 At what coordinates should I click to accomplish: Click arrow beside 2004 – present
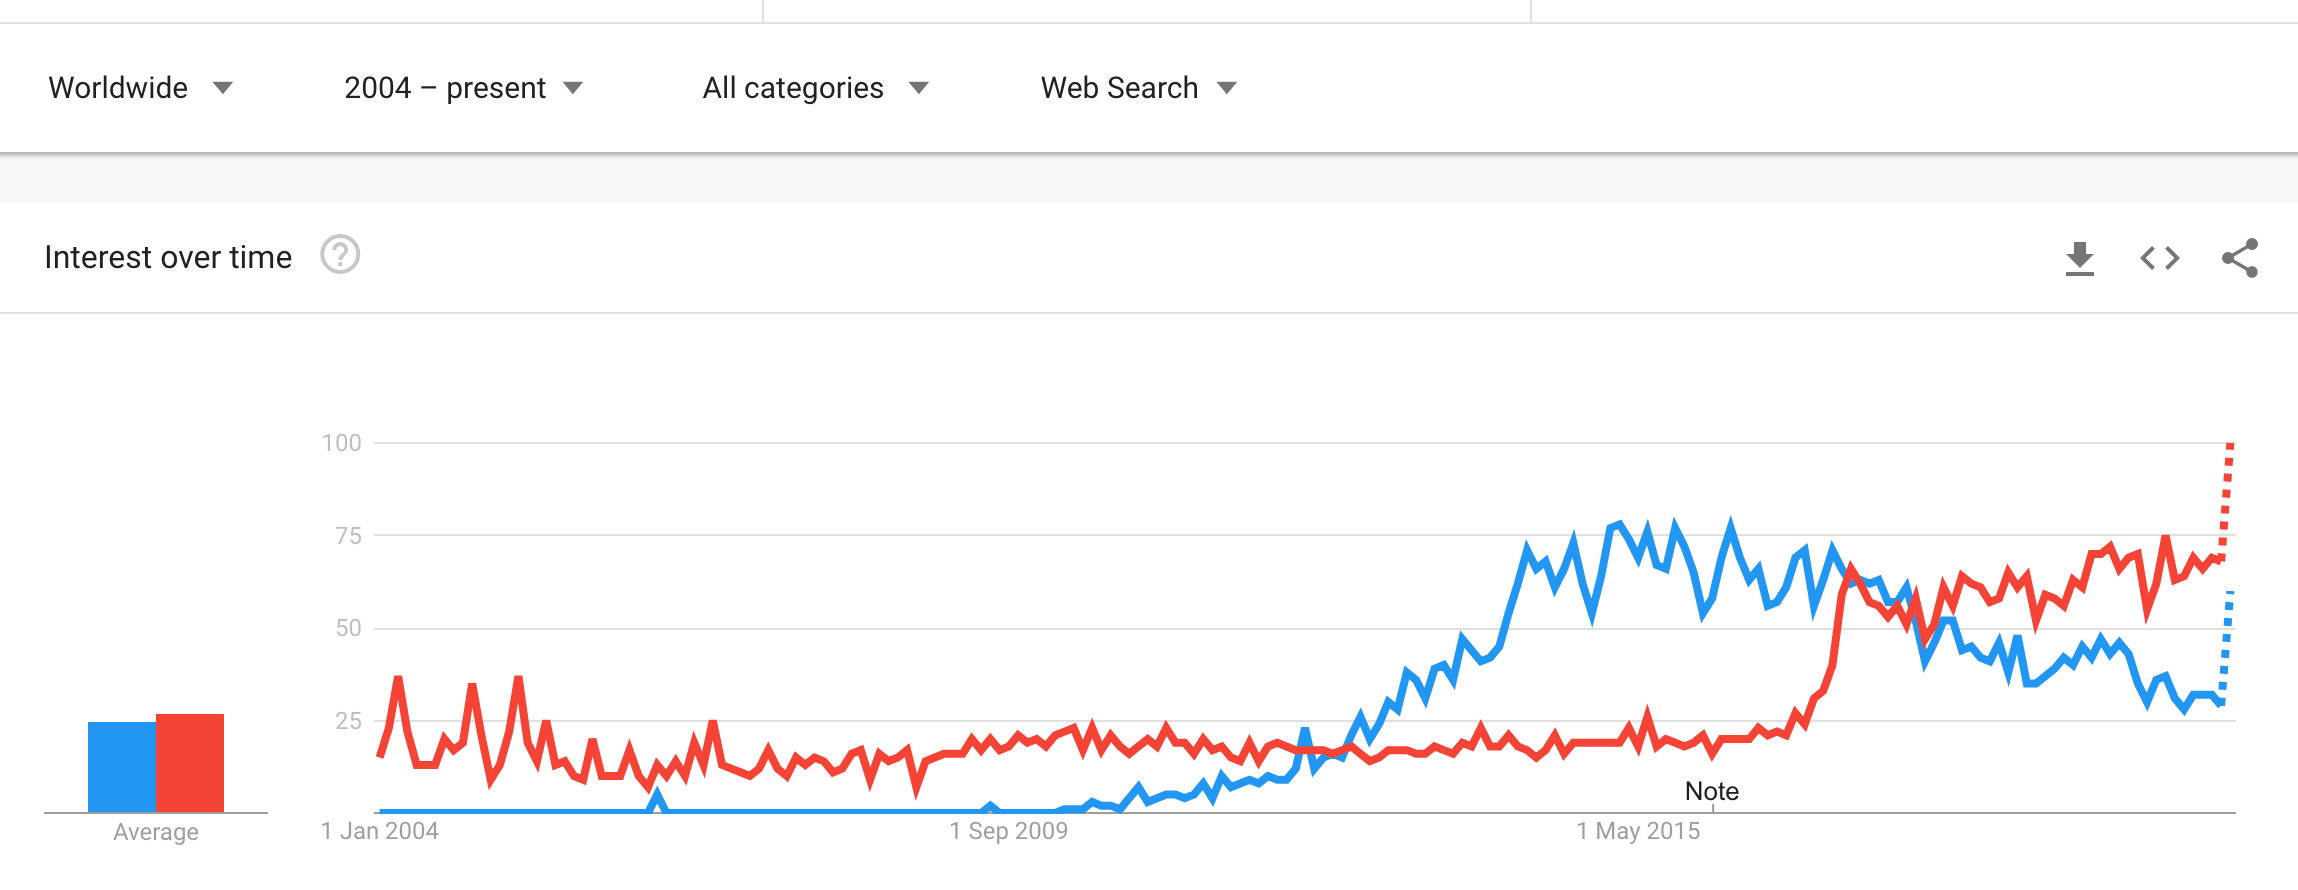pos(573,88)
